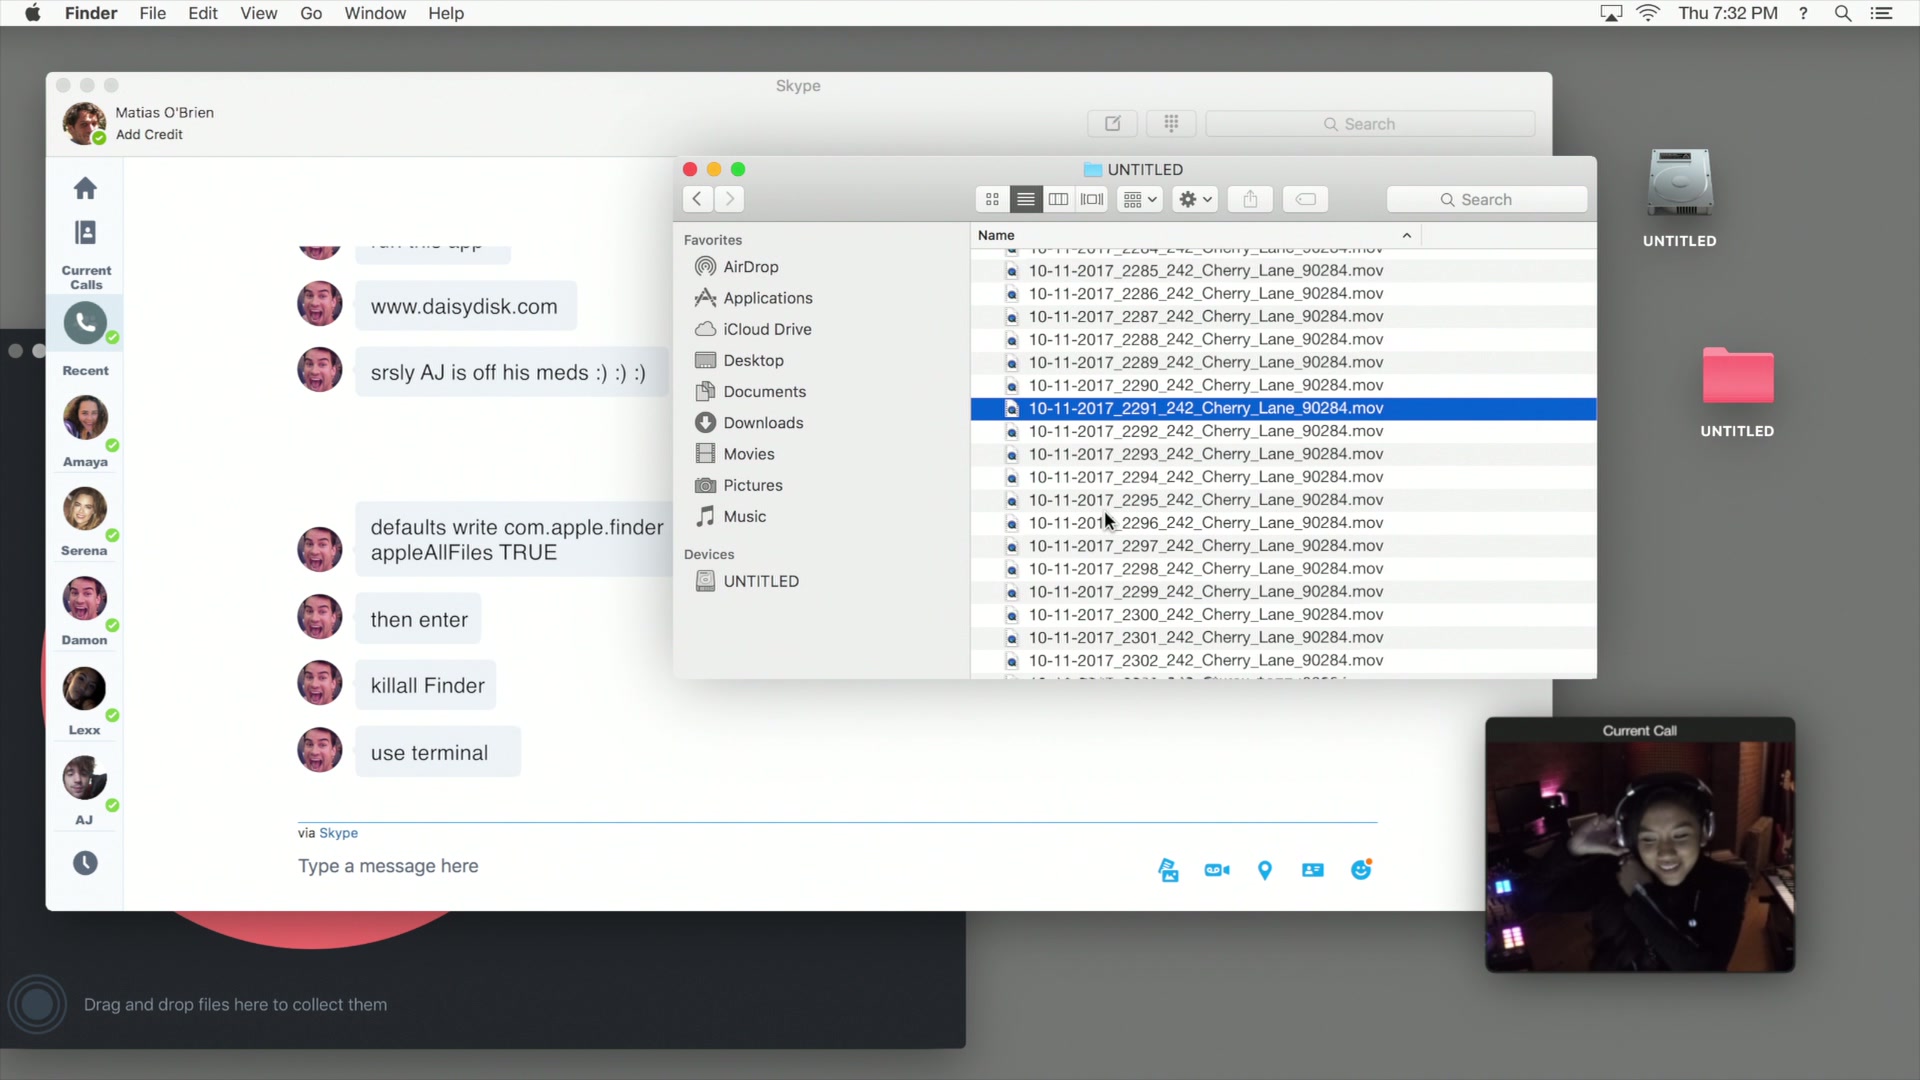This screenshot has height=1080, width=1920.
Task: Open Skype home icon in sidebar
Action: (x=85, y=188)
